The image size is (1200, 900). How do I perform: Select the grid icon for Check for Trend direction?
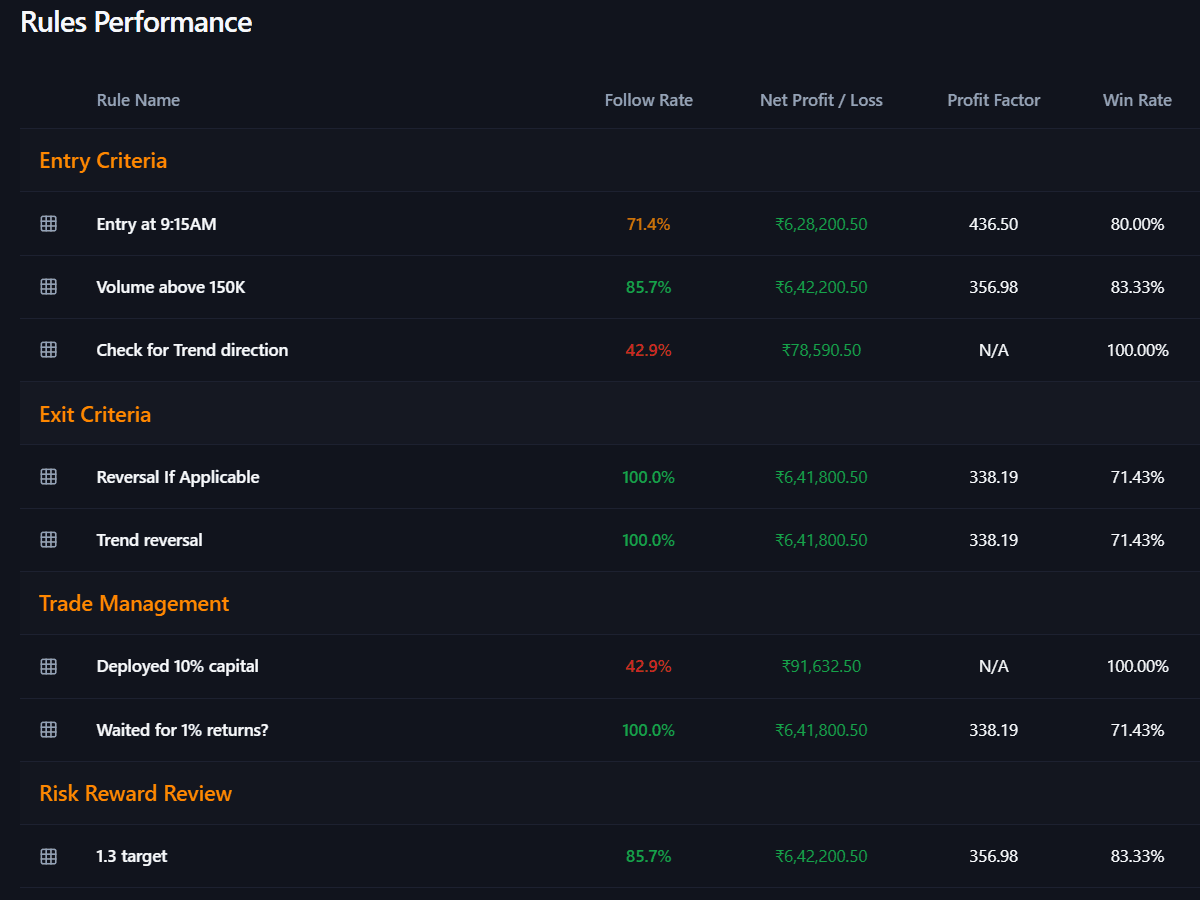(x=48, y=350)
